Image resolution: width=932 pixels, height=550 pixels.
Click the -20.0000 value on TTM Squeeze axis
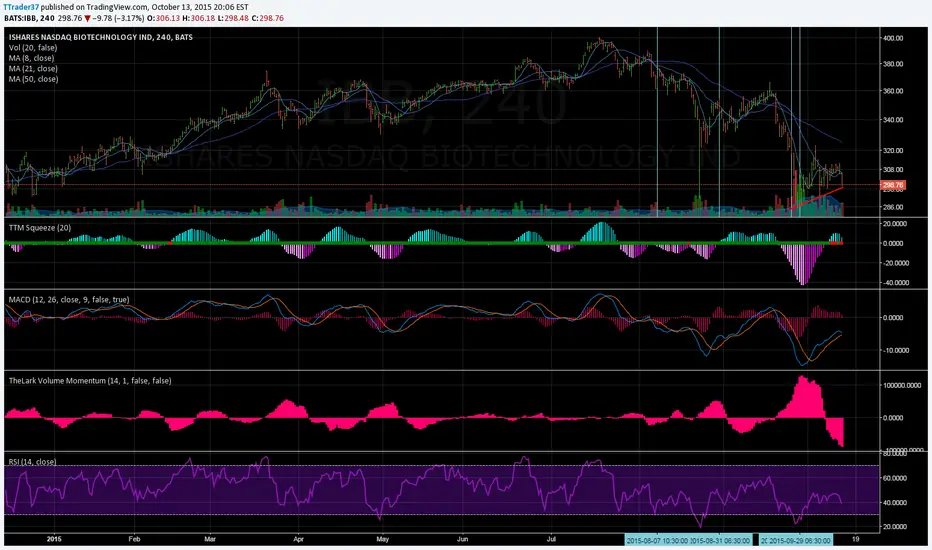[x=895, y=263]
